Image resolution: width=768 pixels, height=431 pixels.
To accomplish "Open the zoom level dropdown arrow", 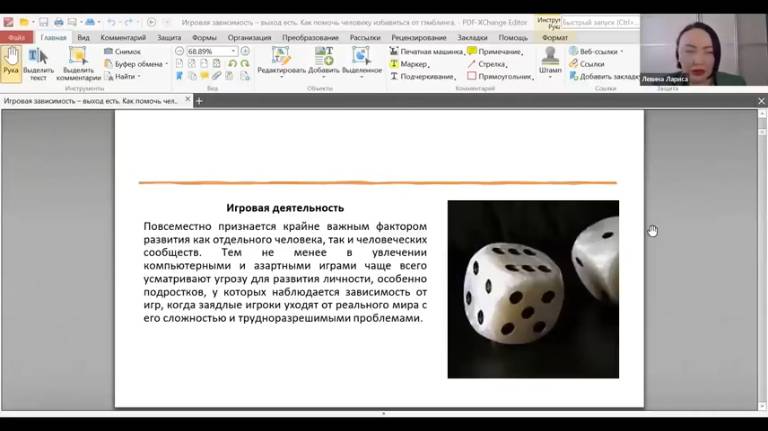I will (x=234, y=51).
